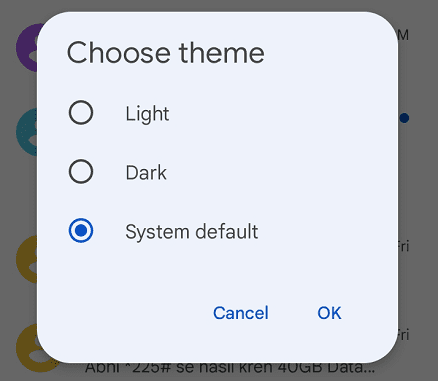
Task: Click the "Light" option label
Action: [x=147, y=114]
